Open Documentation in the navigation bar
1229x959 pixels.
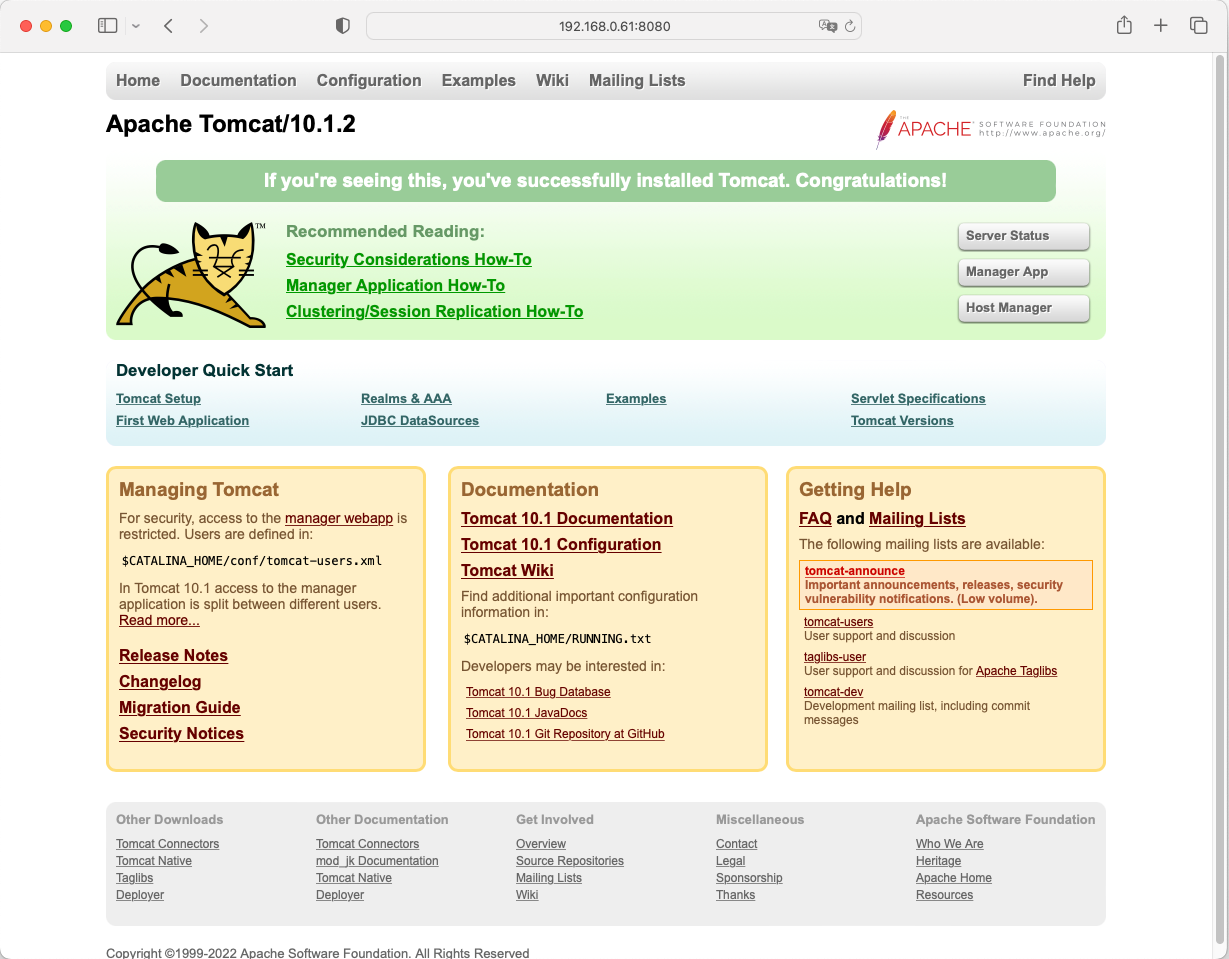(x=238, y=80)
